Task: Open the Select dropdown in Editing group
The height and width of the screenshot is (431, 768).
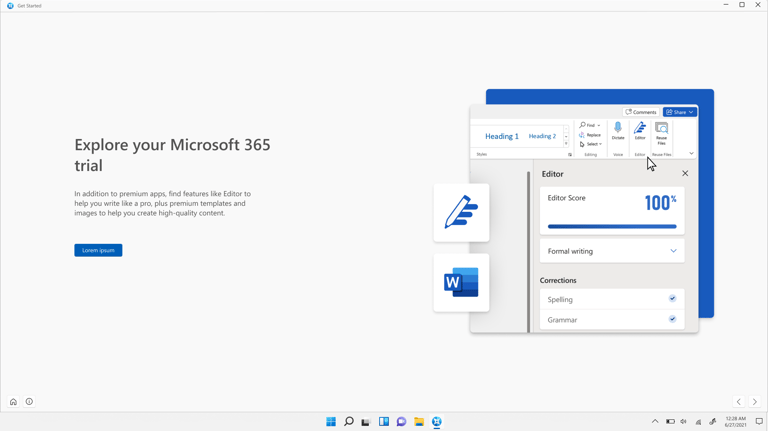Action: pyautogui.click(x=591, y=144)
